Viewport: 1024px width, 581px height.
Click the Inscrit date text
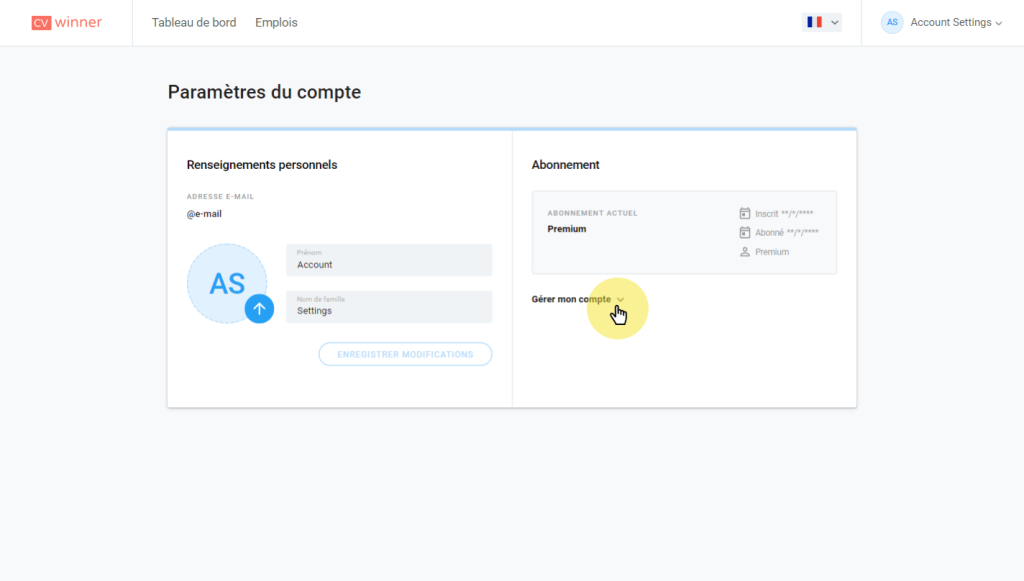click(x=784, y=213)
